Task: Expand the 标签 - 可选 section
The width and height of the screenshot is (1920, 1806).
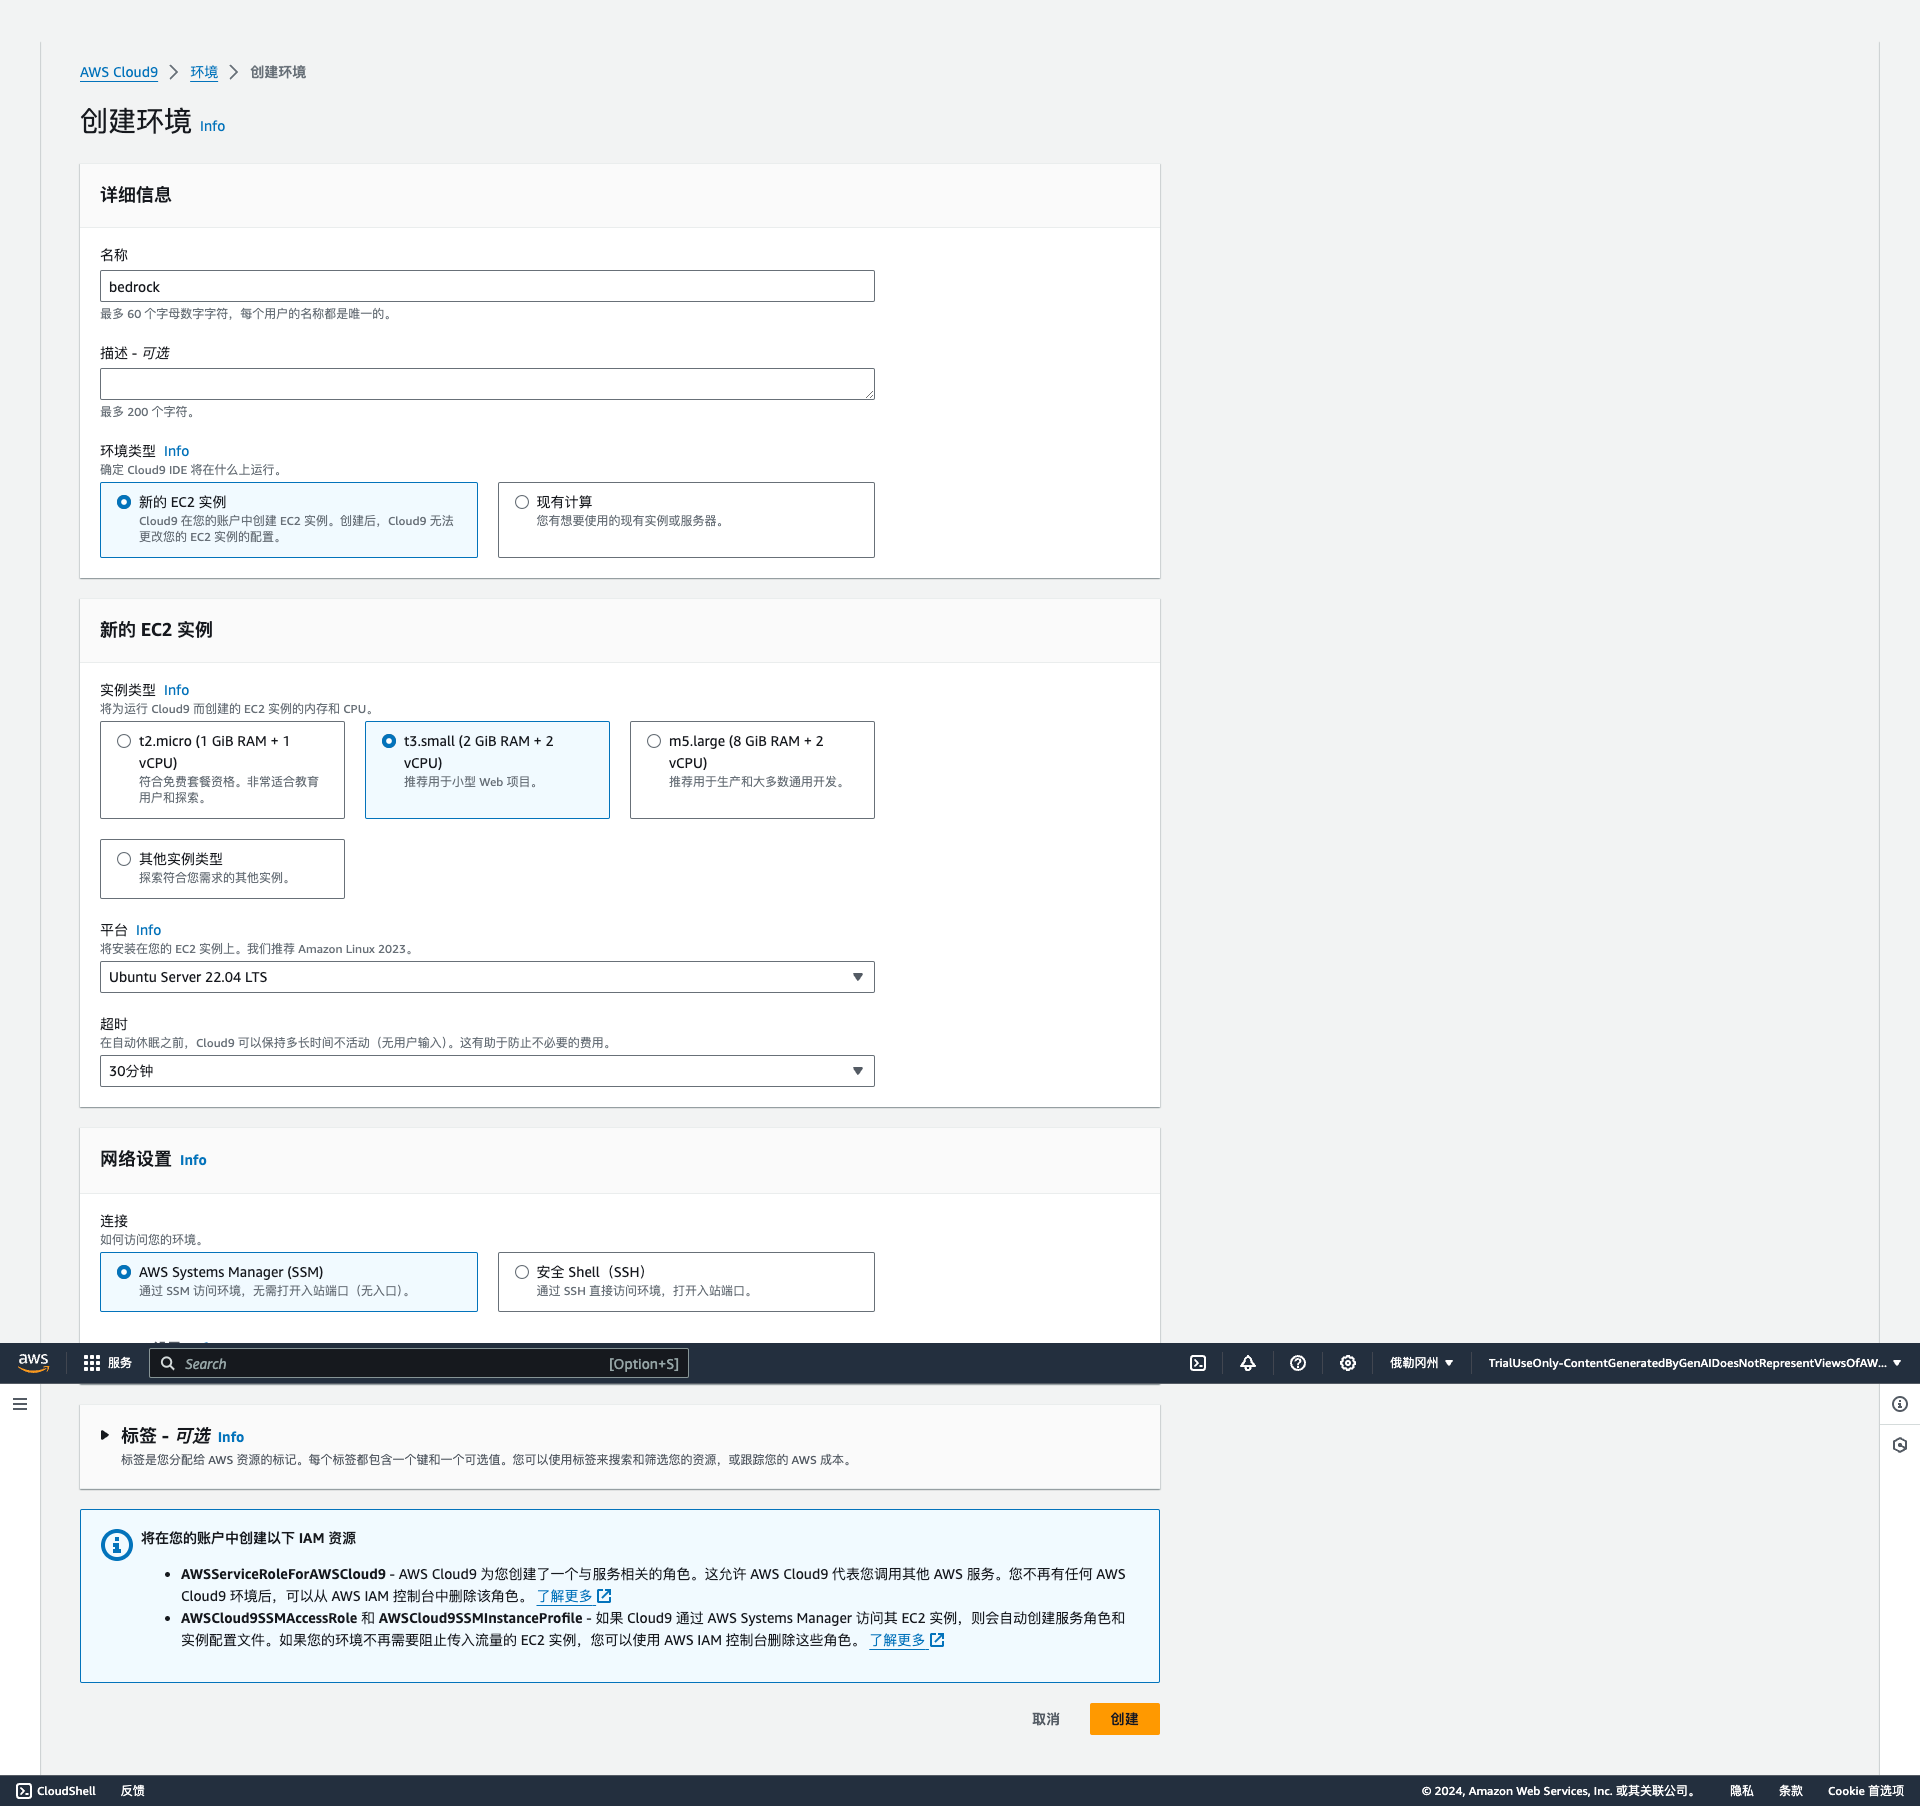Action: pyautogui.click(x=105, y=1435)
